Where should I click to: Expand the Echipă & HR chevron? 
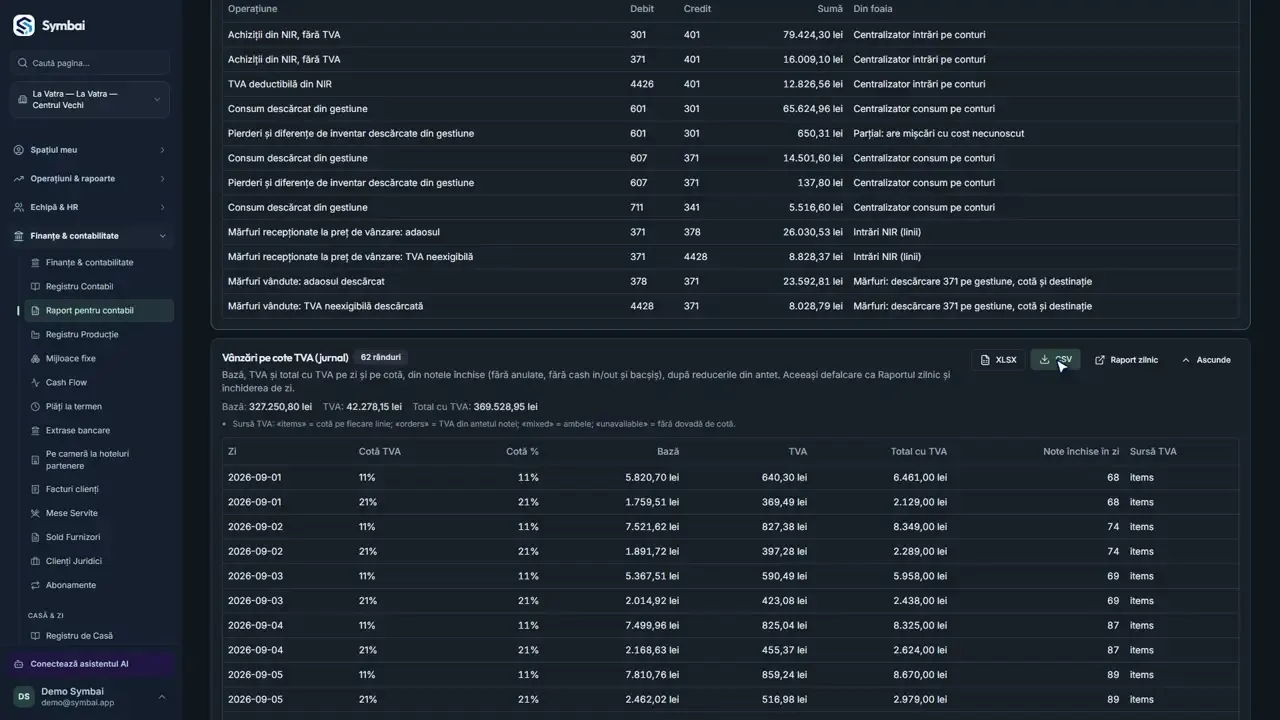tap(162, 207)
